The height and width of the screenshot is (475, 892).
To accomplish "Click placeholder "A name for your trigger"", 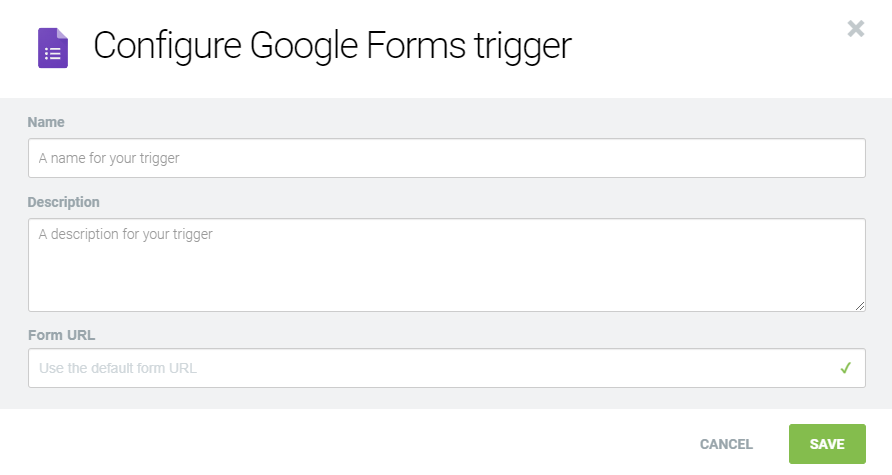I will 109,158.
